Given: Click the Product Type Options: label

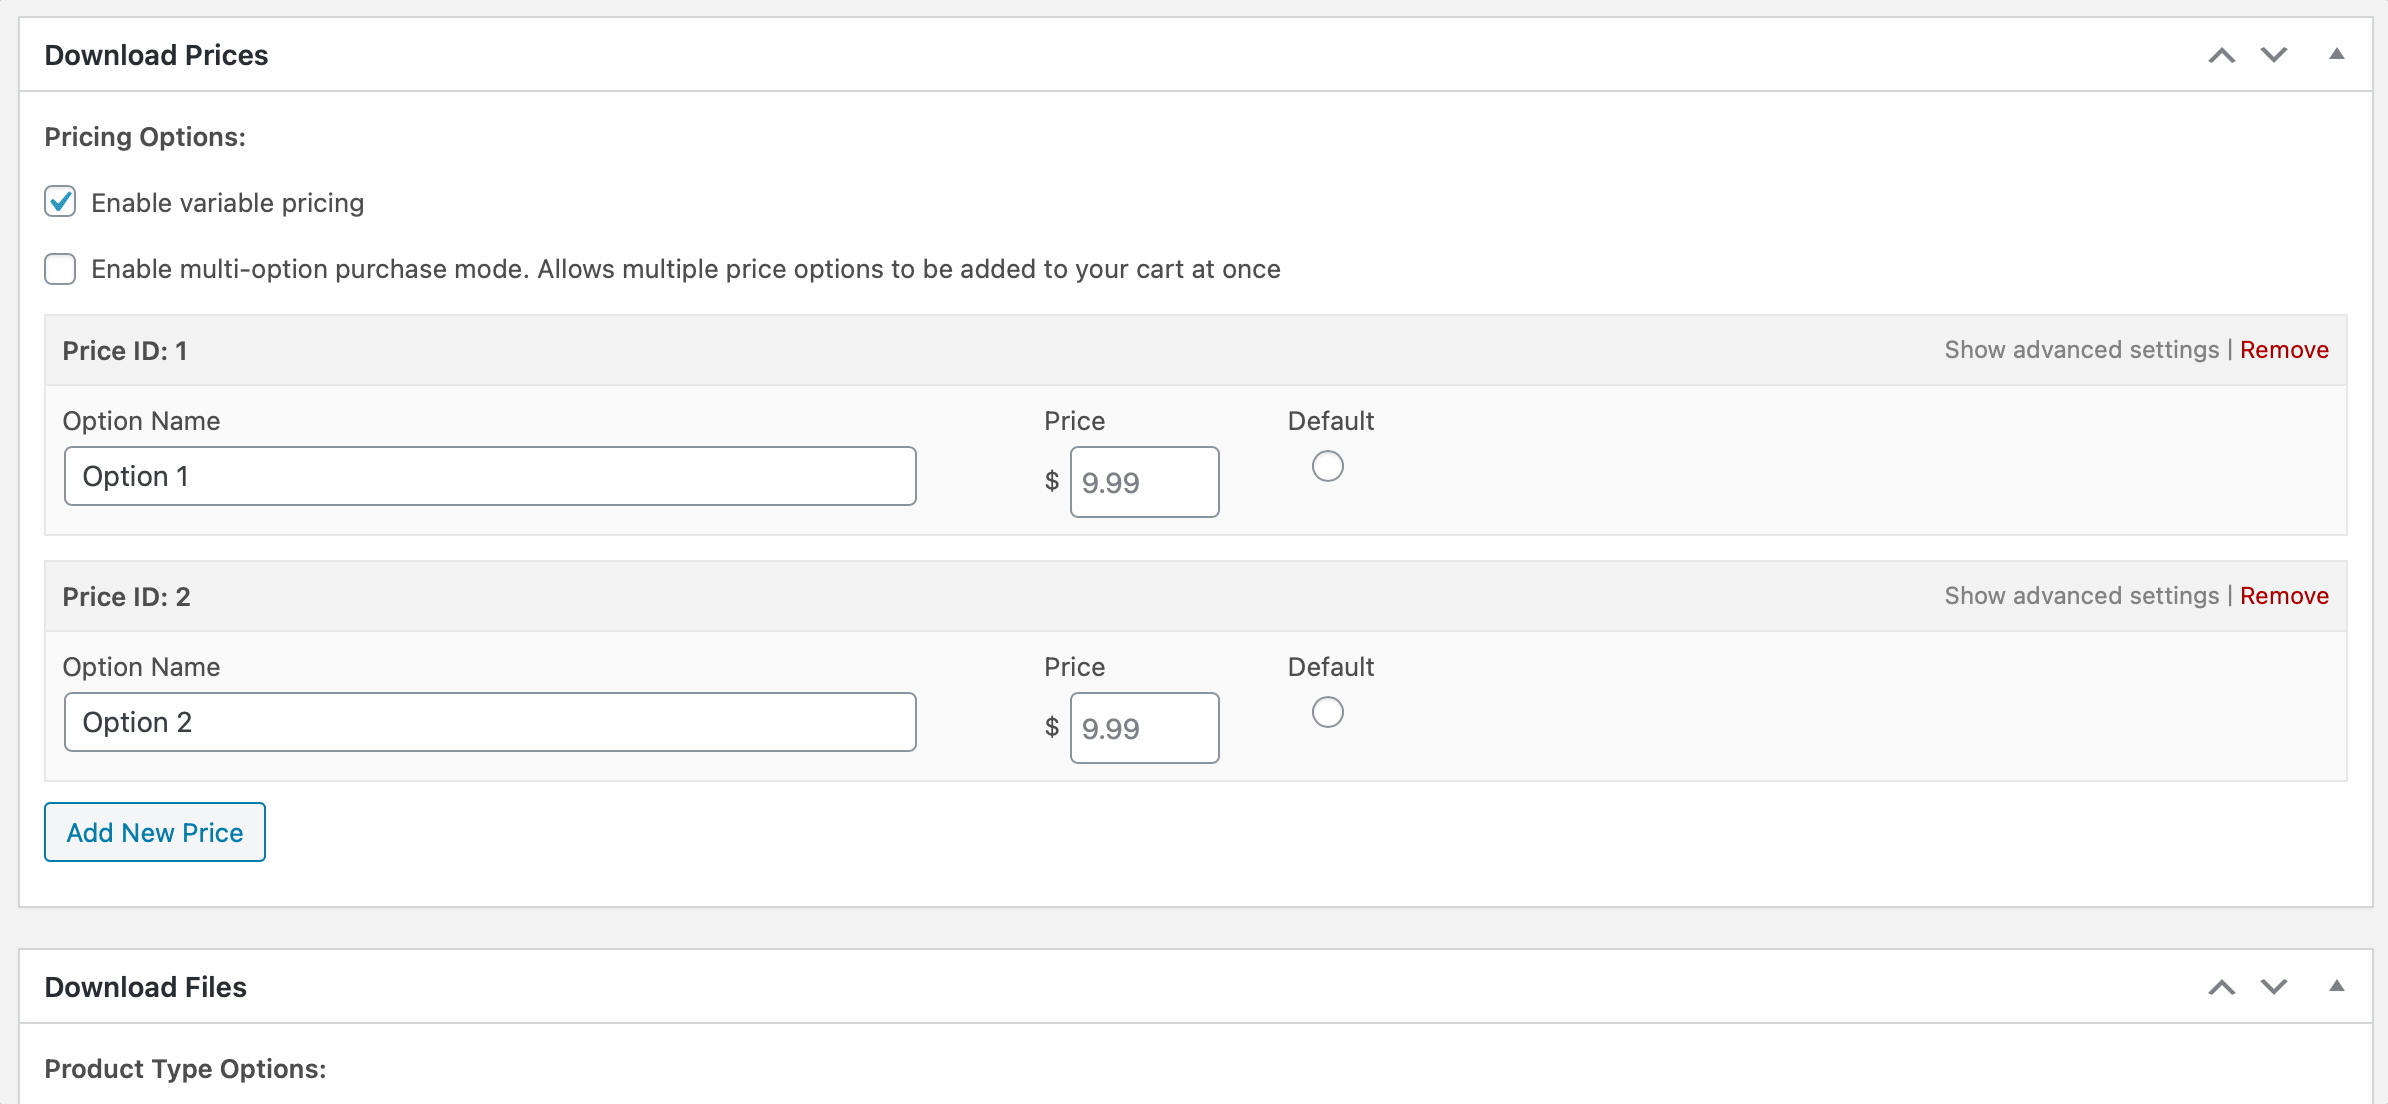Looking at the screenshot, I should [x=185, y=1069].
